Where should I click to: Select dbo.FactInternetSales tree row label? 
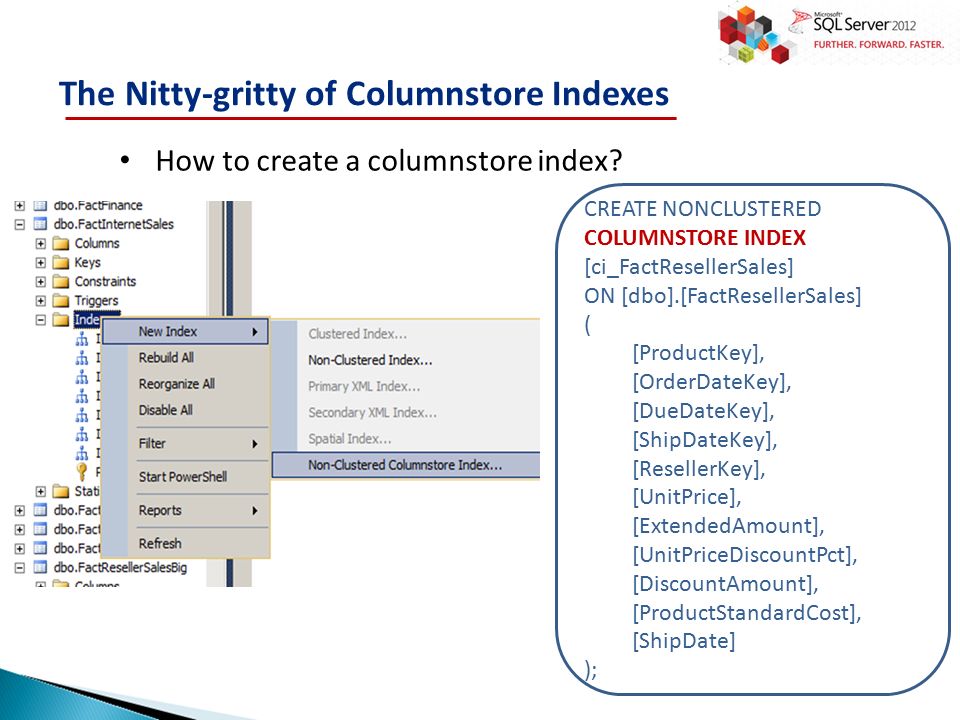point(114,225)
